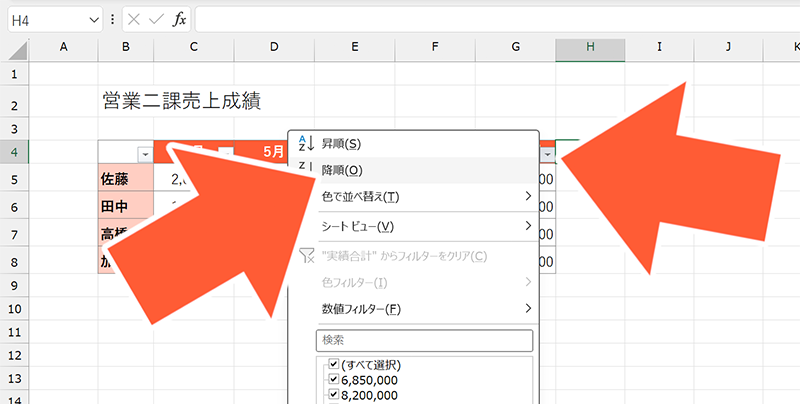Click the 色フィルター(I) menu entry
This screenshot has height=404, width=800.
pos(413,282)
